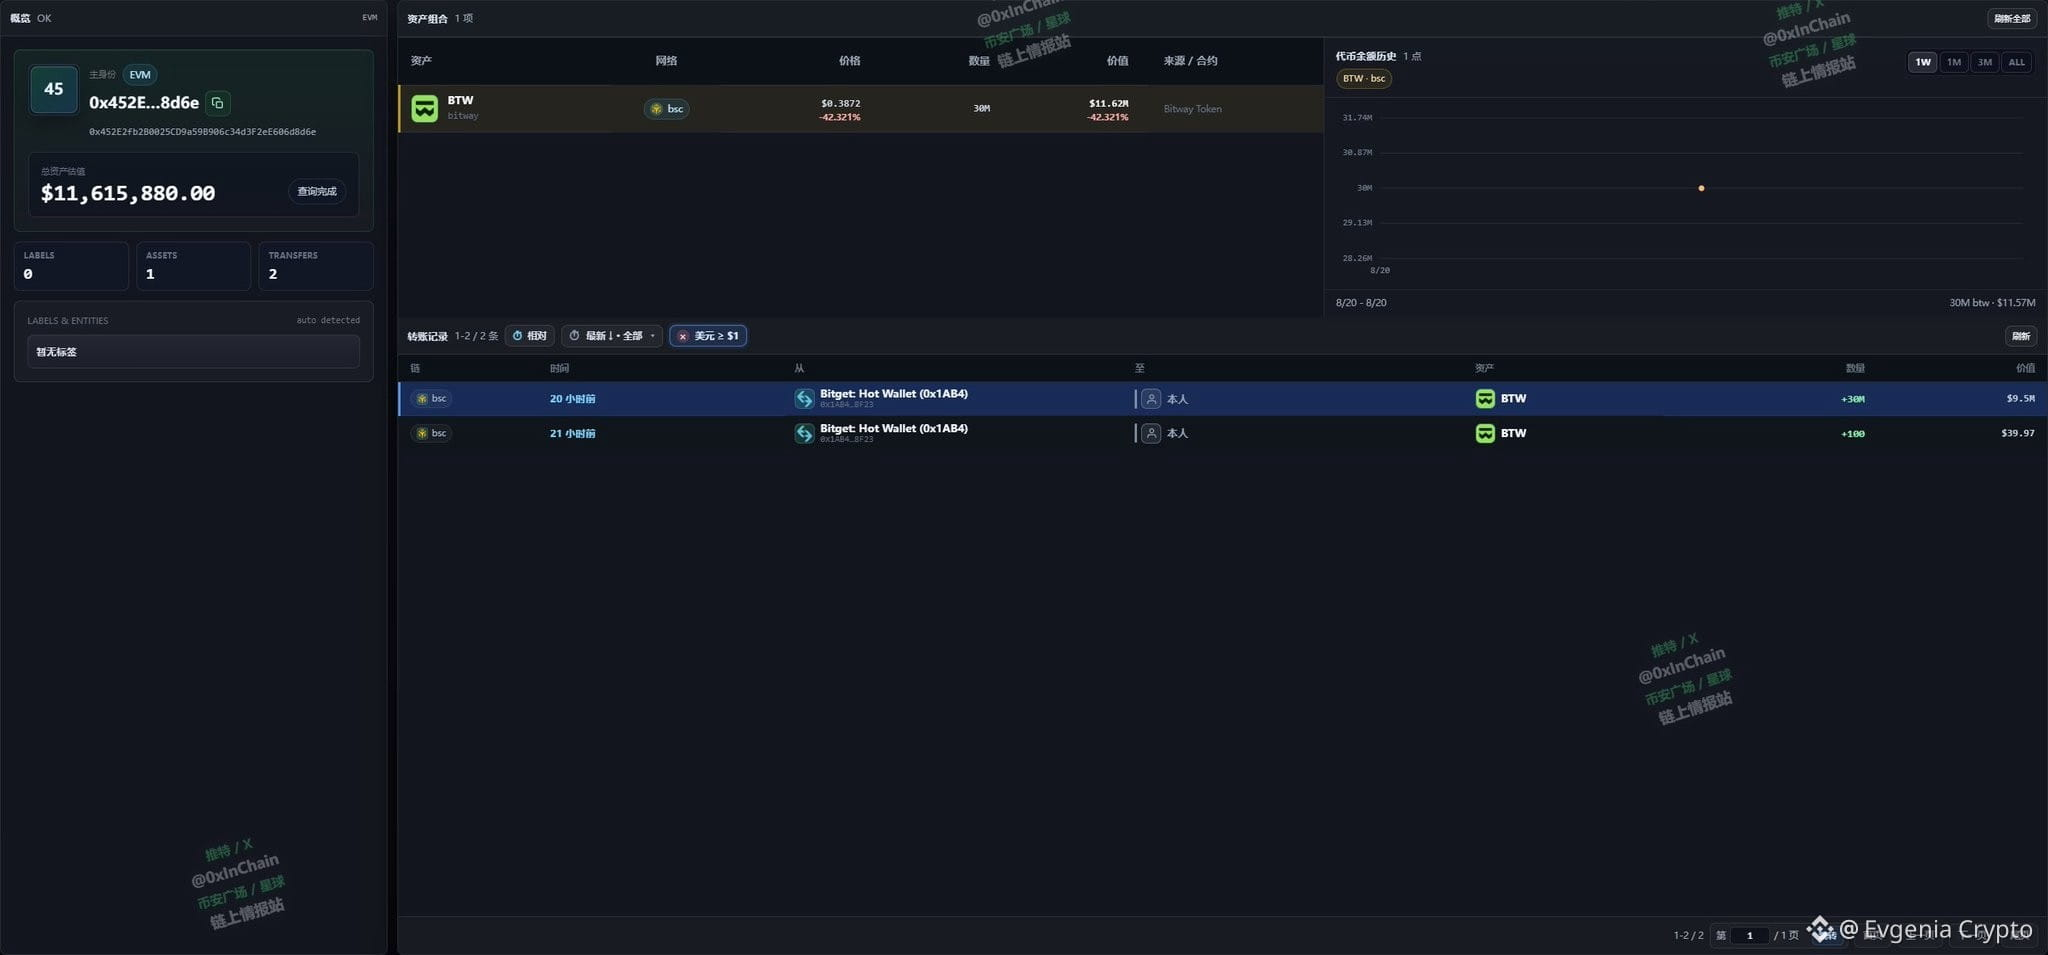Click the Bitway Token contract source text

[1192, 109]
